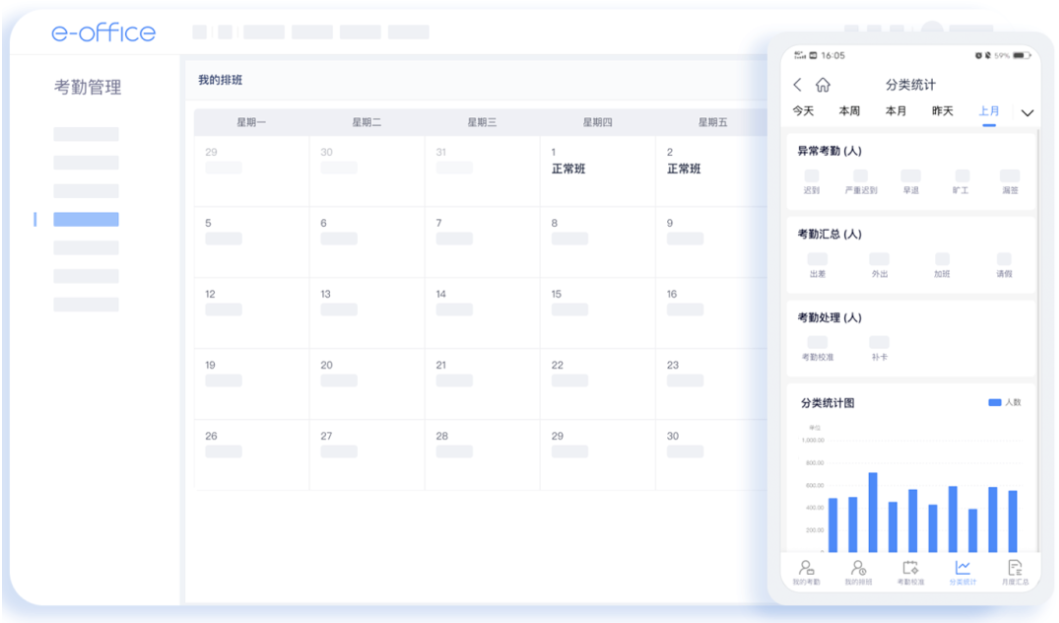The width and height of the screenshot is (1059, 623).
Task: Expand the date range chevron dropdown
Action: pyautogui.click(x=1027, y=113)
